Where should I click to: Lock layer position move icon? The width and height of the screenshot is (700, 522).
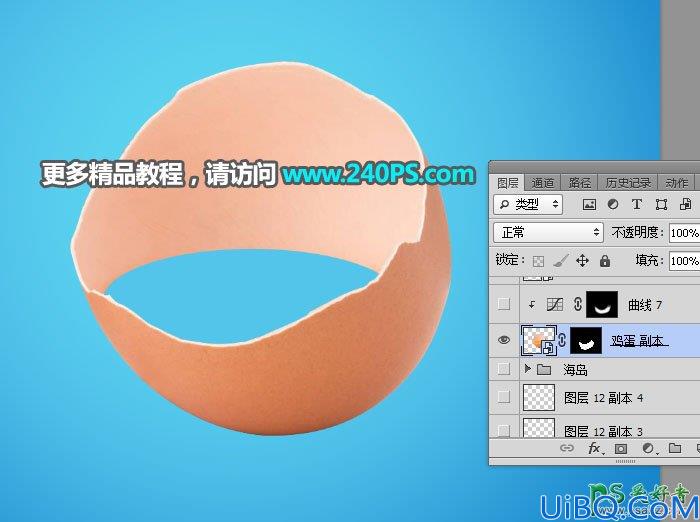583,261
